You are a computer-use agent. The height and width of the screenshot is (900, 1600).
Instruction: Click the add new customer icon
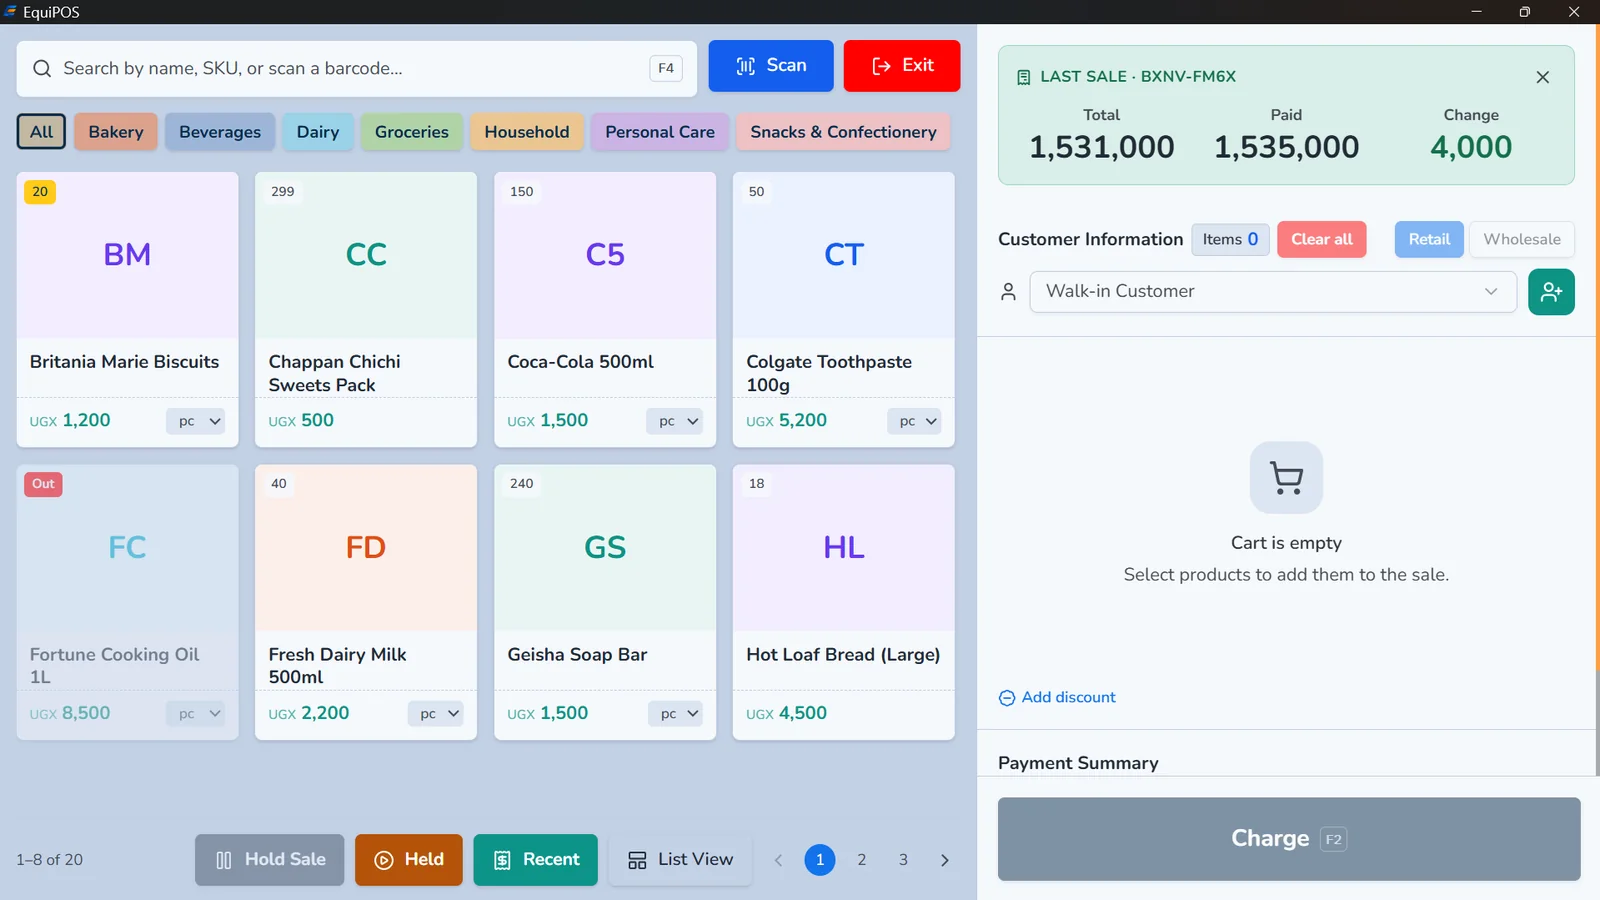pyautogui.click(x=1551, y=292)
